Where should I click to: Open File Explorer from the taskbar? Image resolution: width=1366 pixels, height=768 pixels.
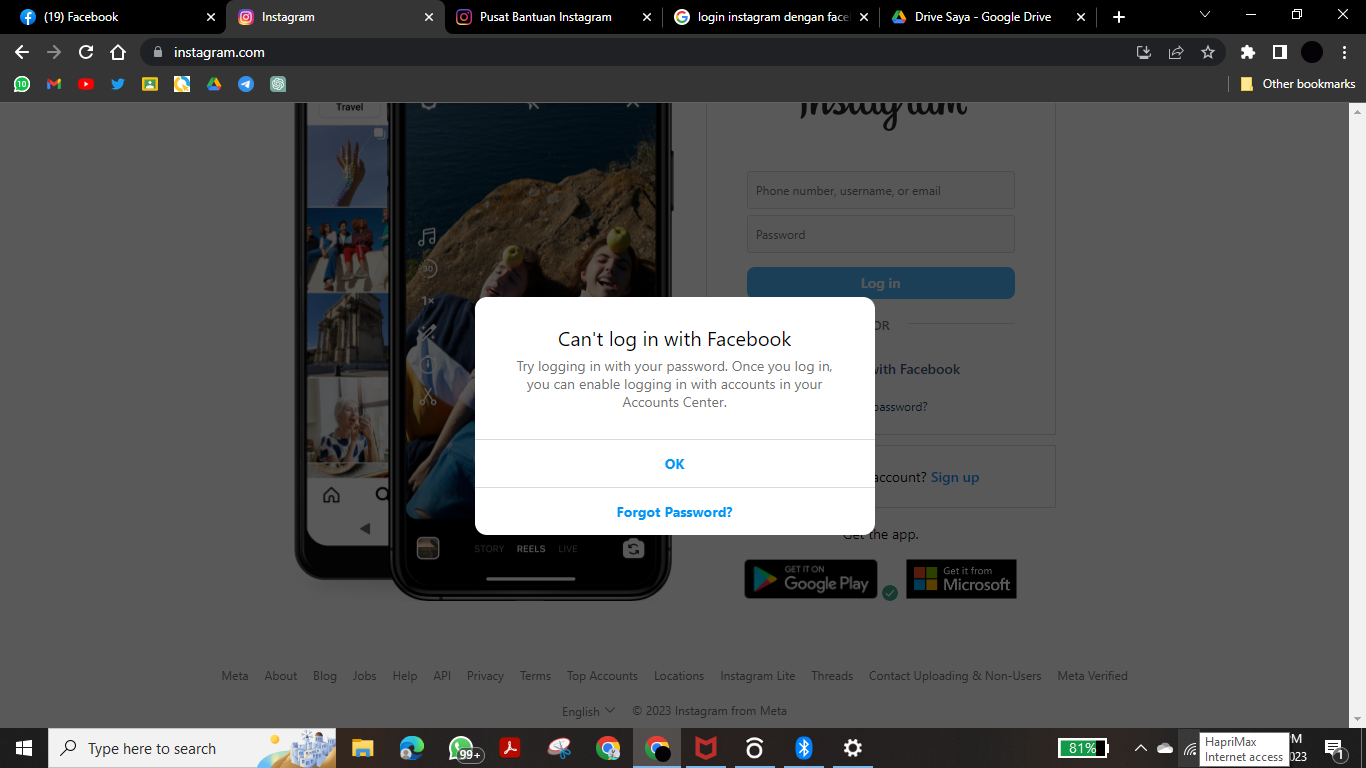click(x=362, y=748)
